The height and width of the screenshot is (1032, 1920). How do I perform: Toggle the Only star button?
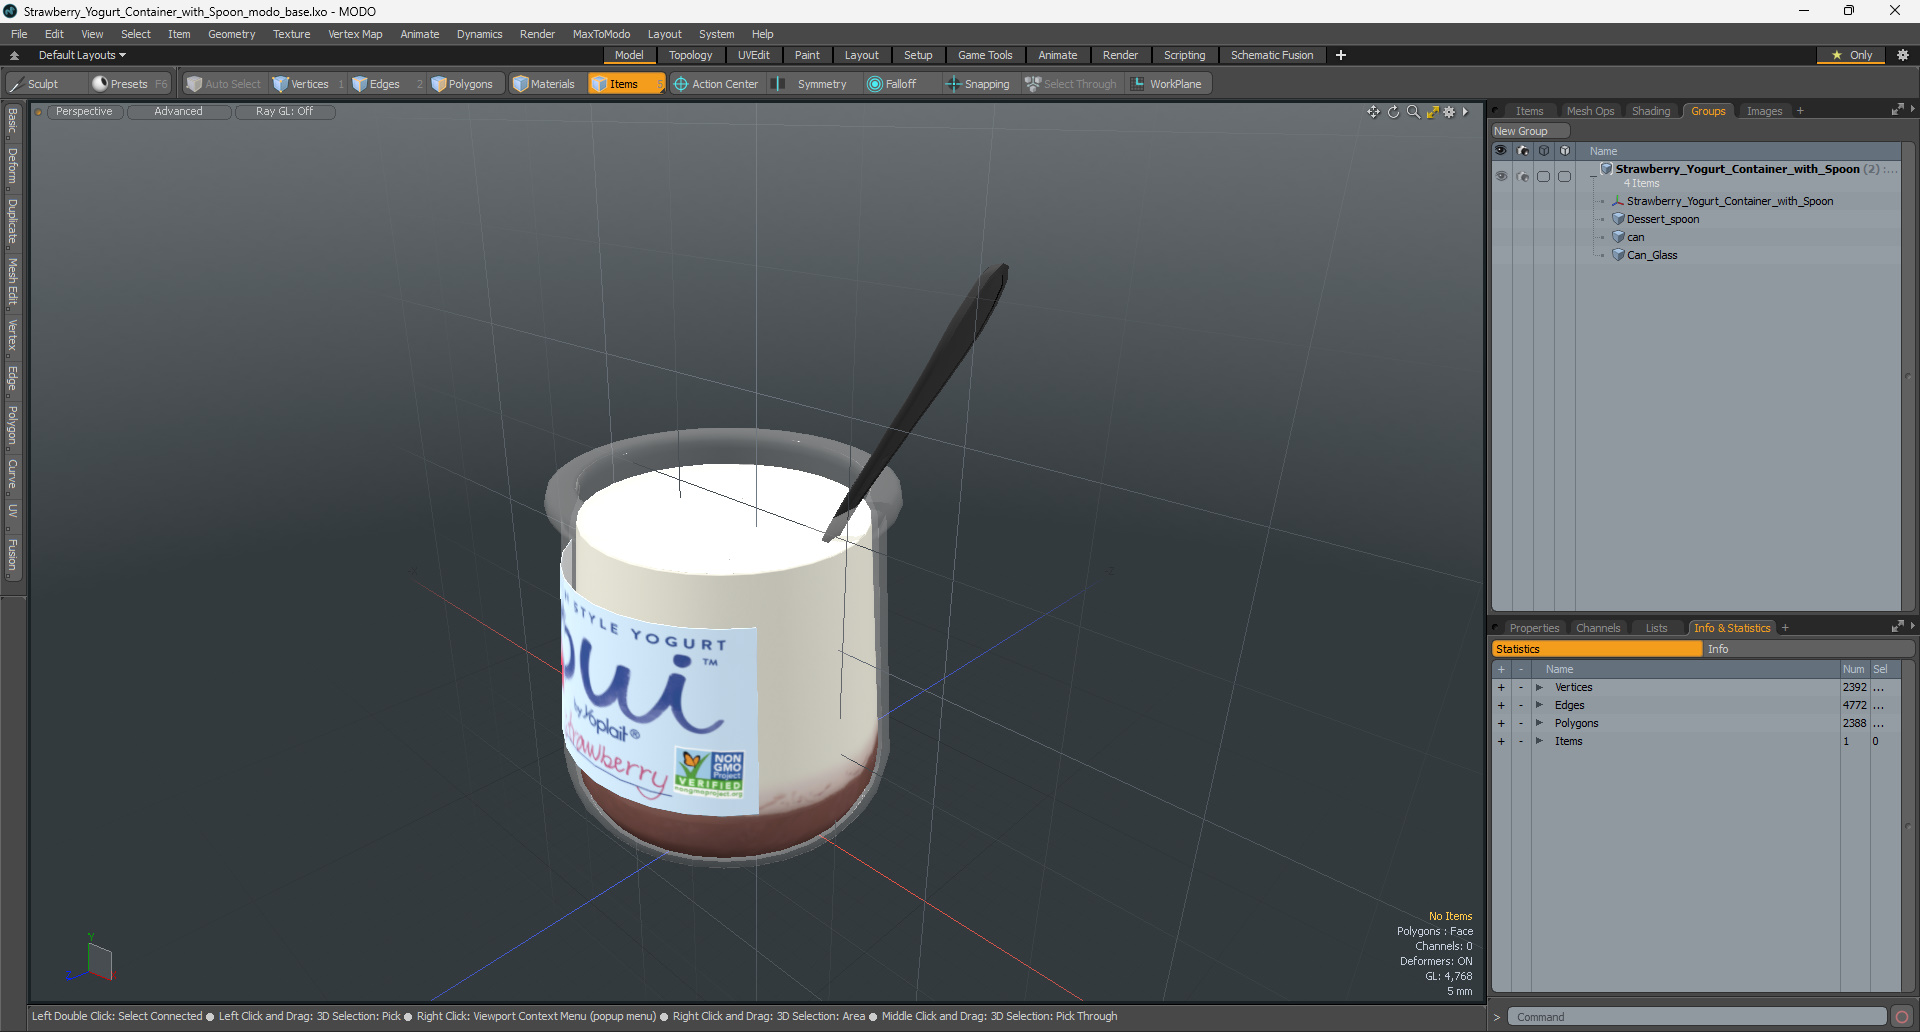1851,55
